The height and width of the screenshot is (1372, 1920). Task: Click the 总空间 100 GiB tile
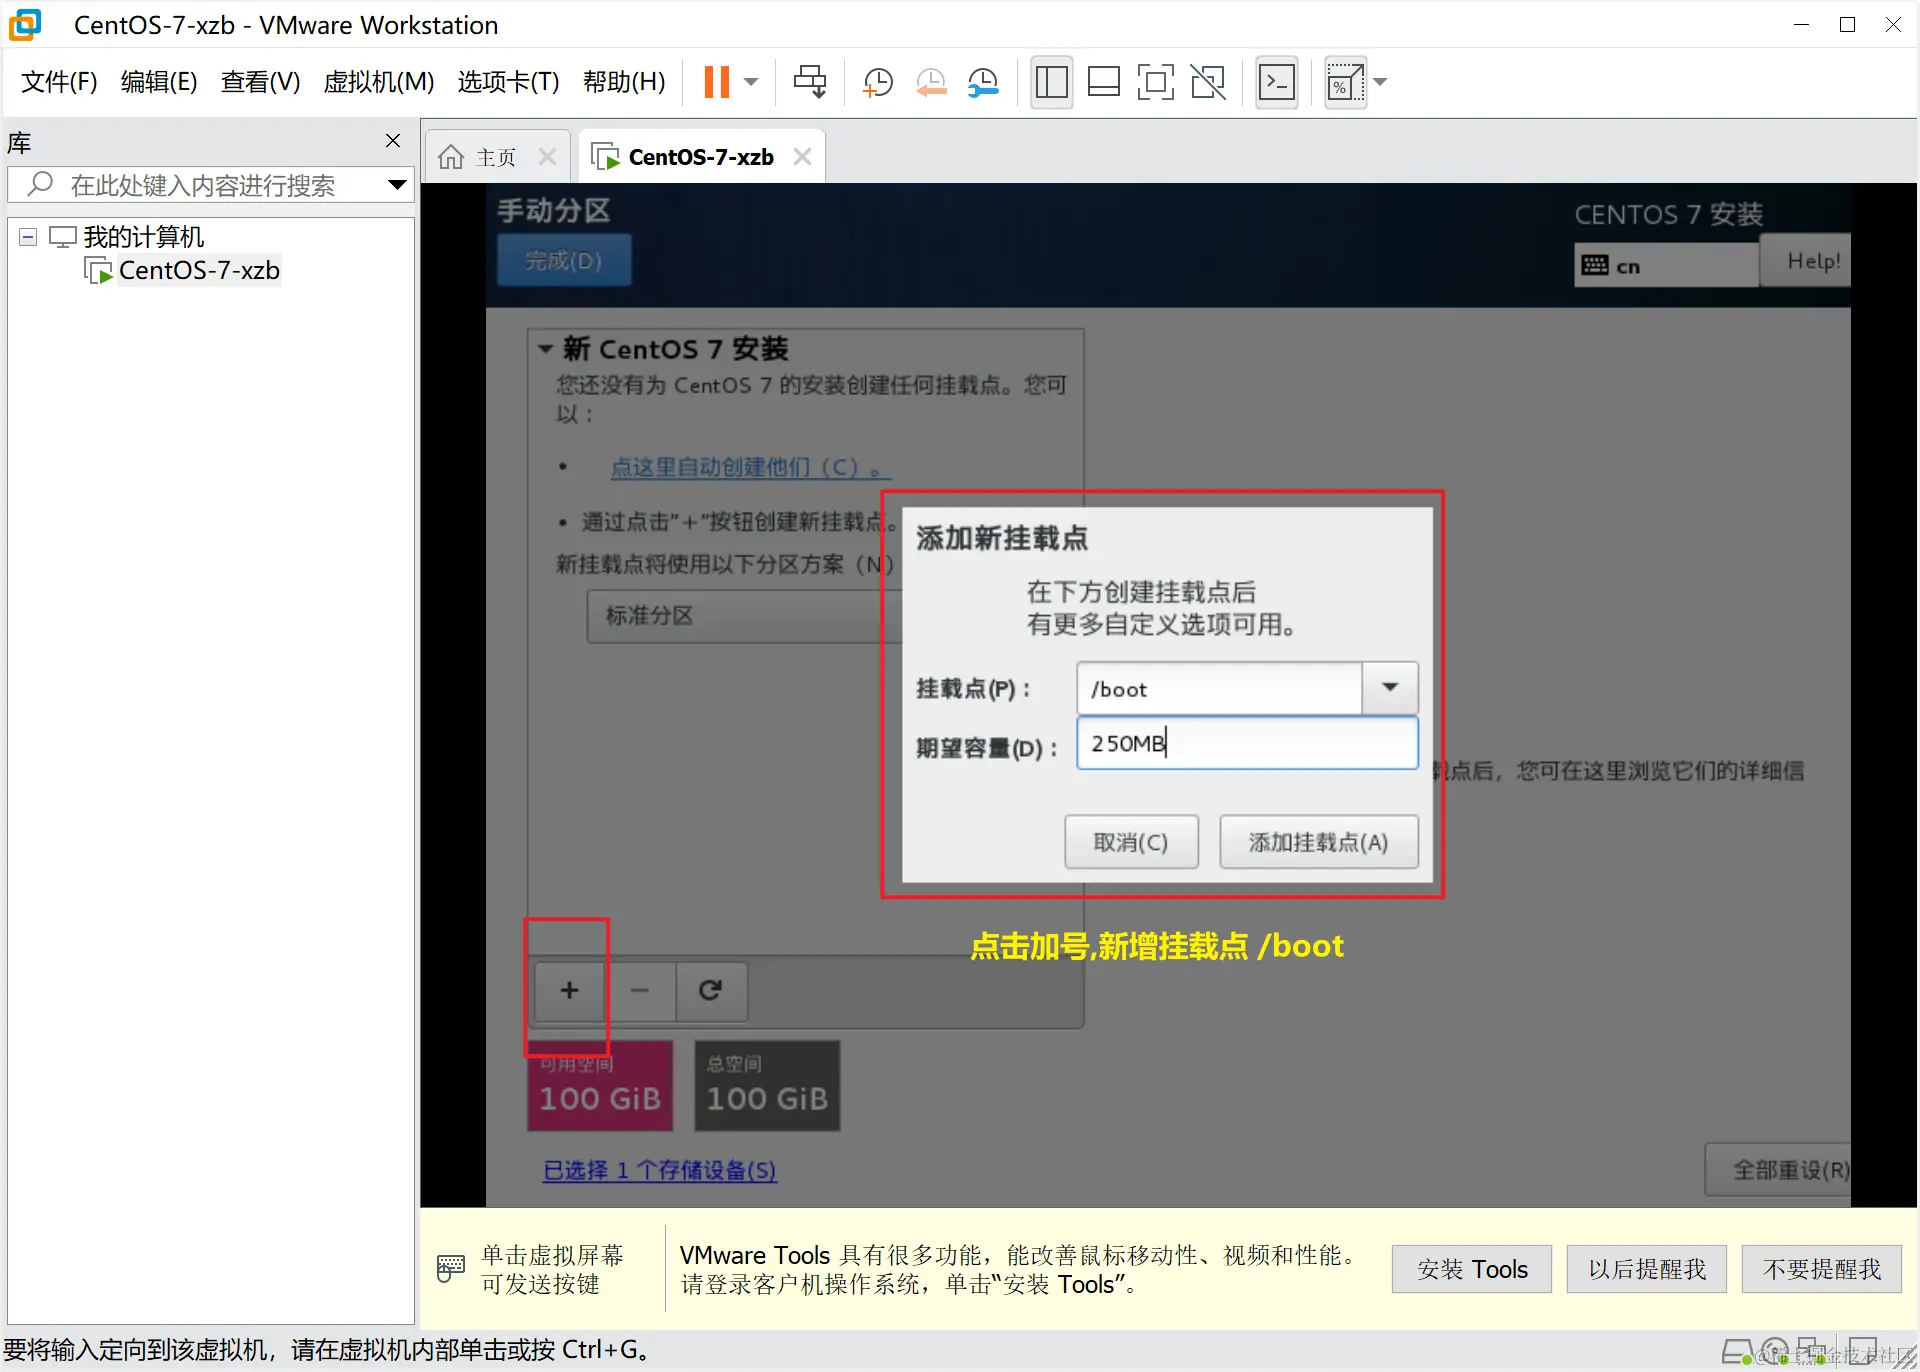pyautogui.click(x=767, y=1086)
